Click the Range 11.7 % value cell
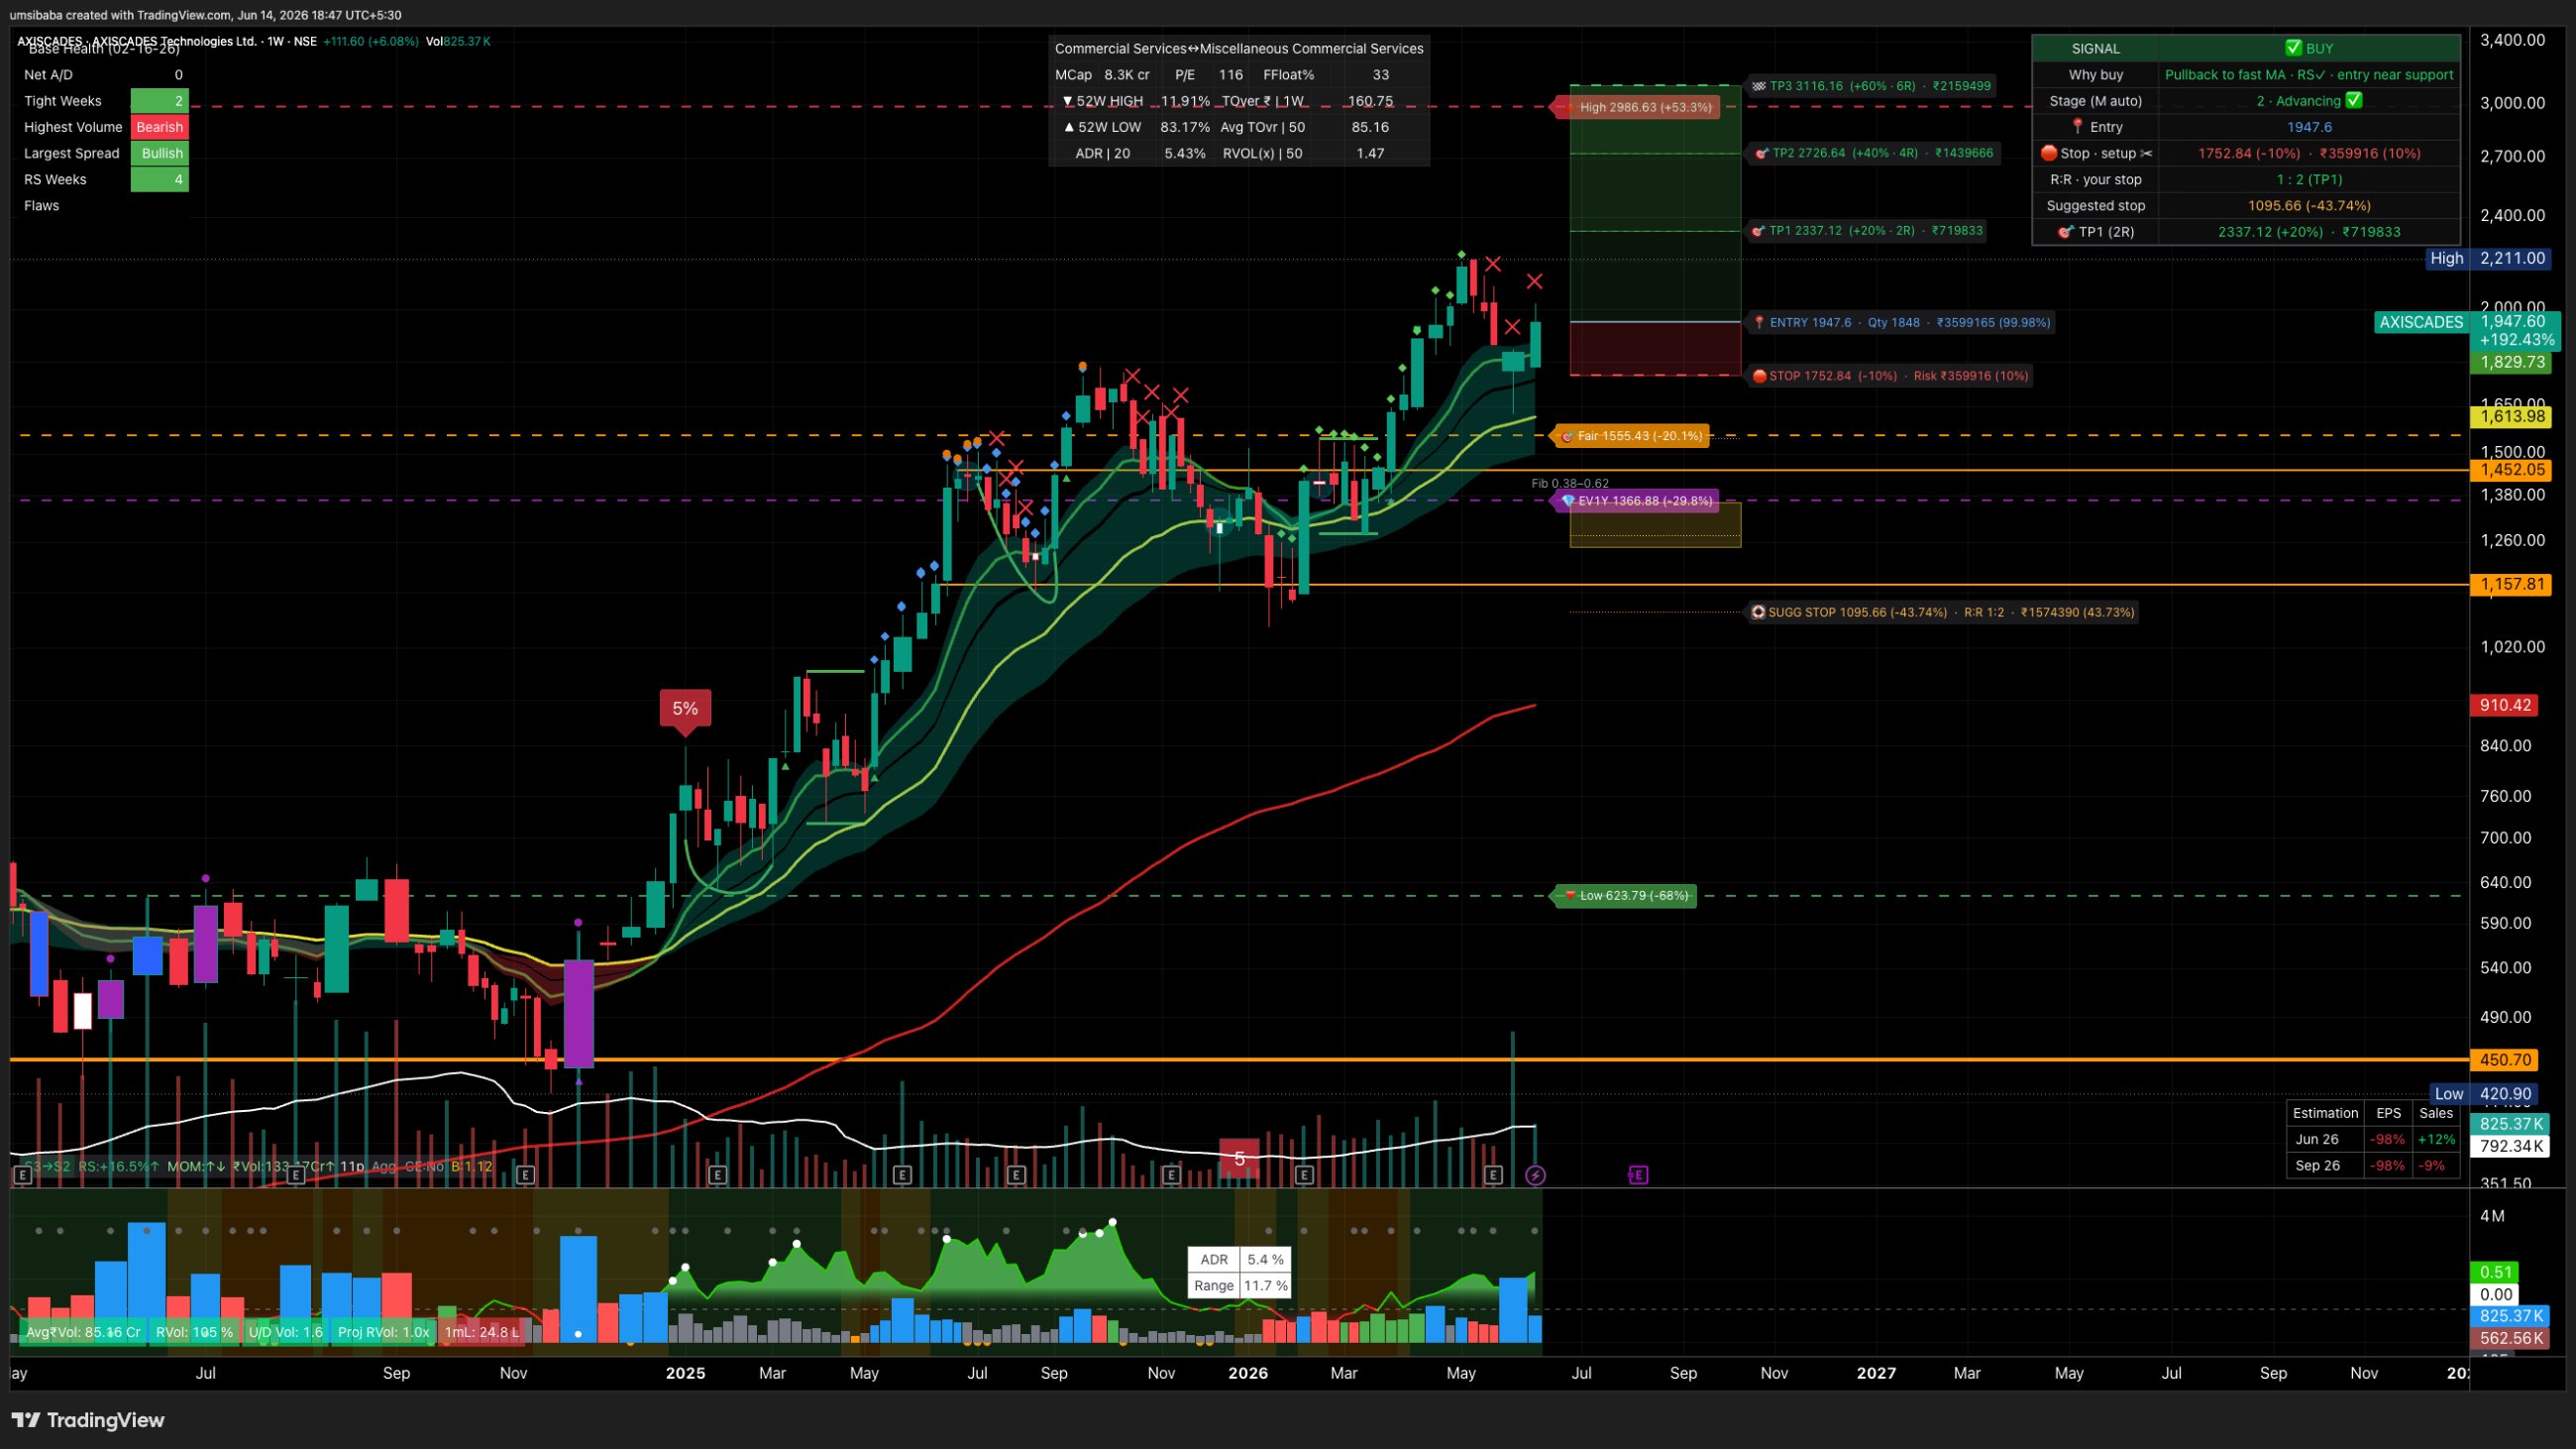The width and height of the screenshot is (2576, 1449). tap(1265, 1286)
